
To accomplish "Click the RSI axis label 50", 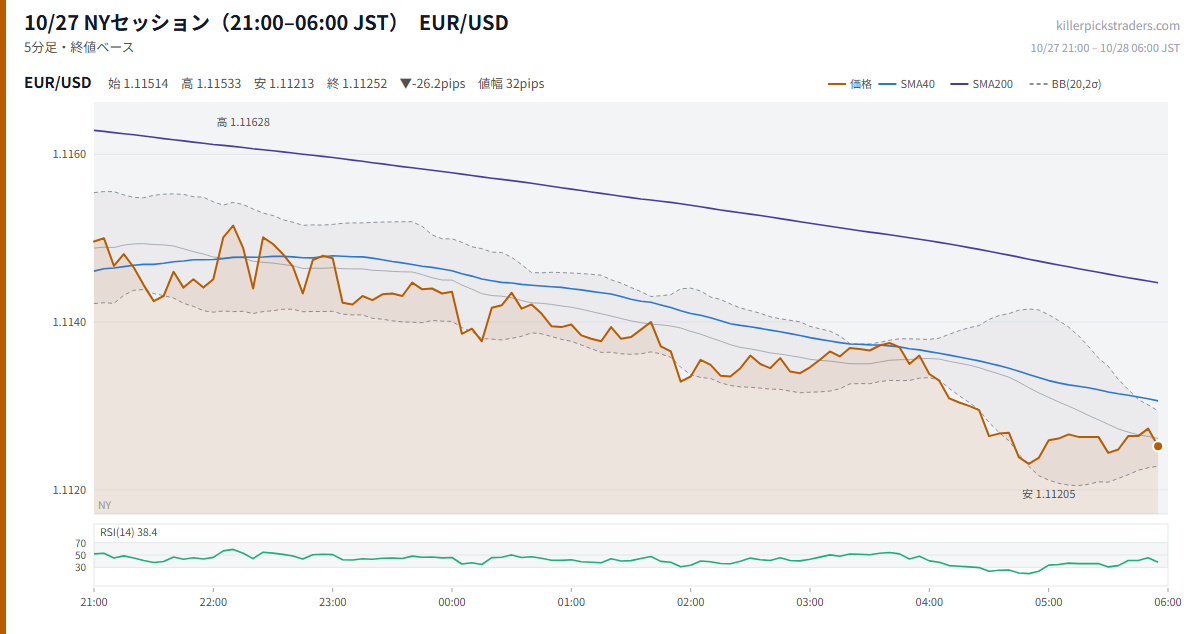I will click(x=81, y=555).
